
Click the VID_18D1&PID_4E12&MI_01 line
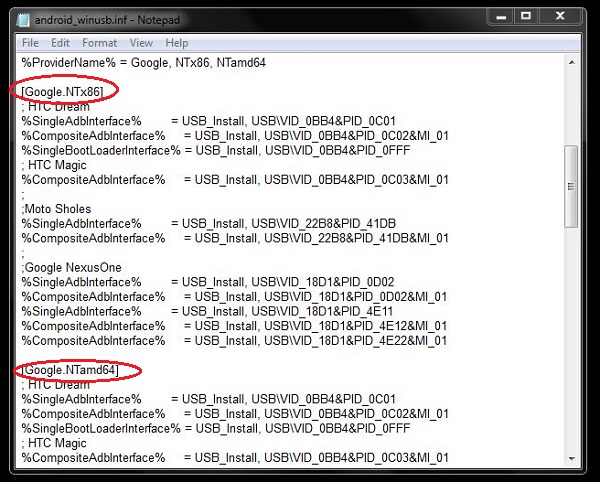tap(234, 326)
